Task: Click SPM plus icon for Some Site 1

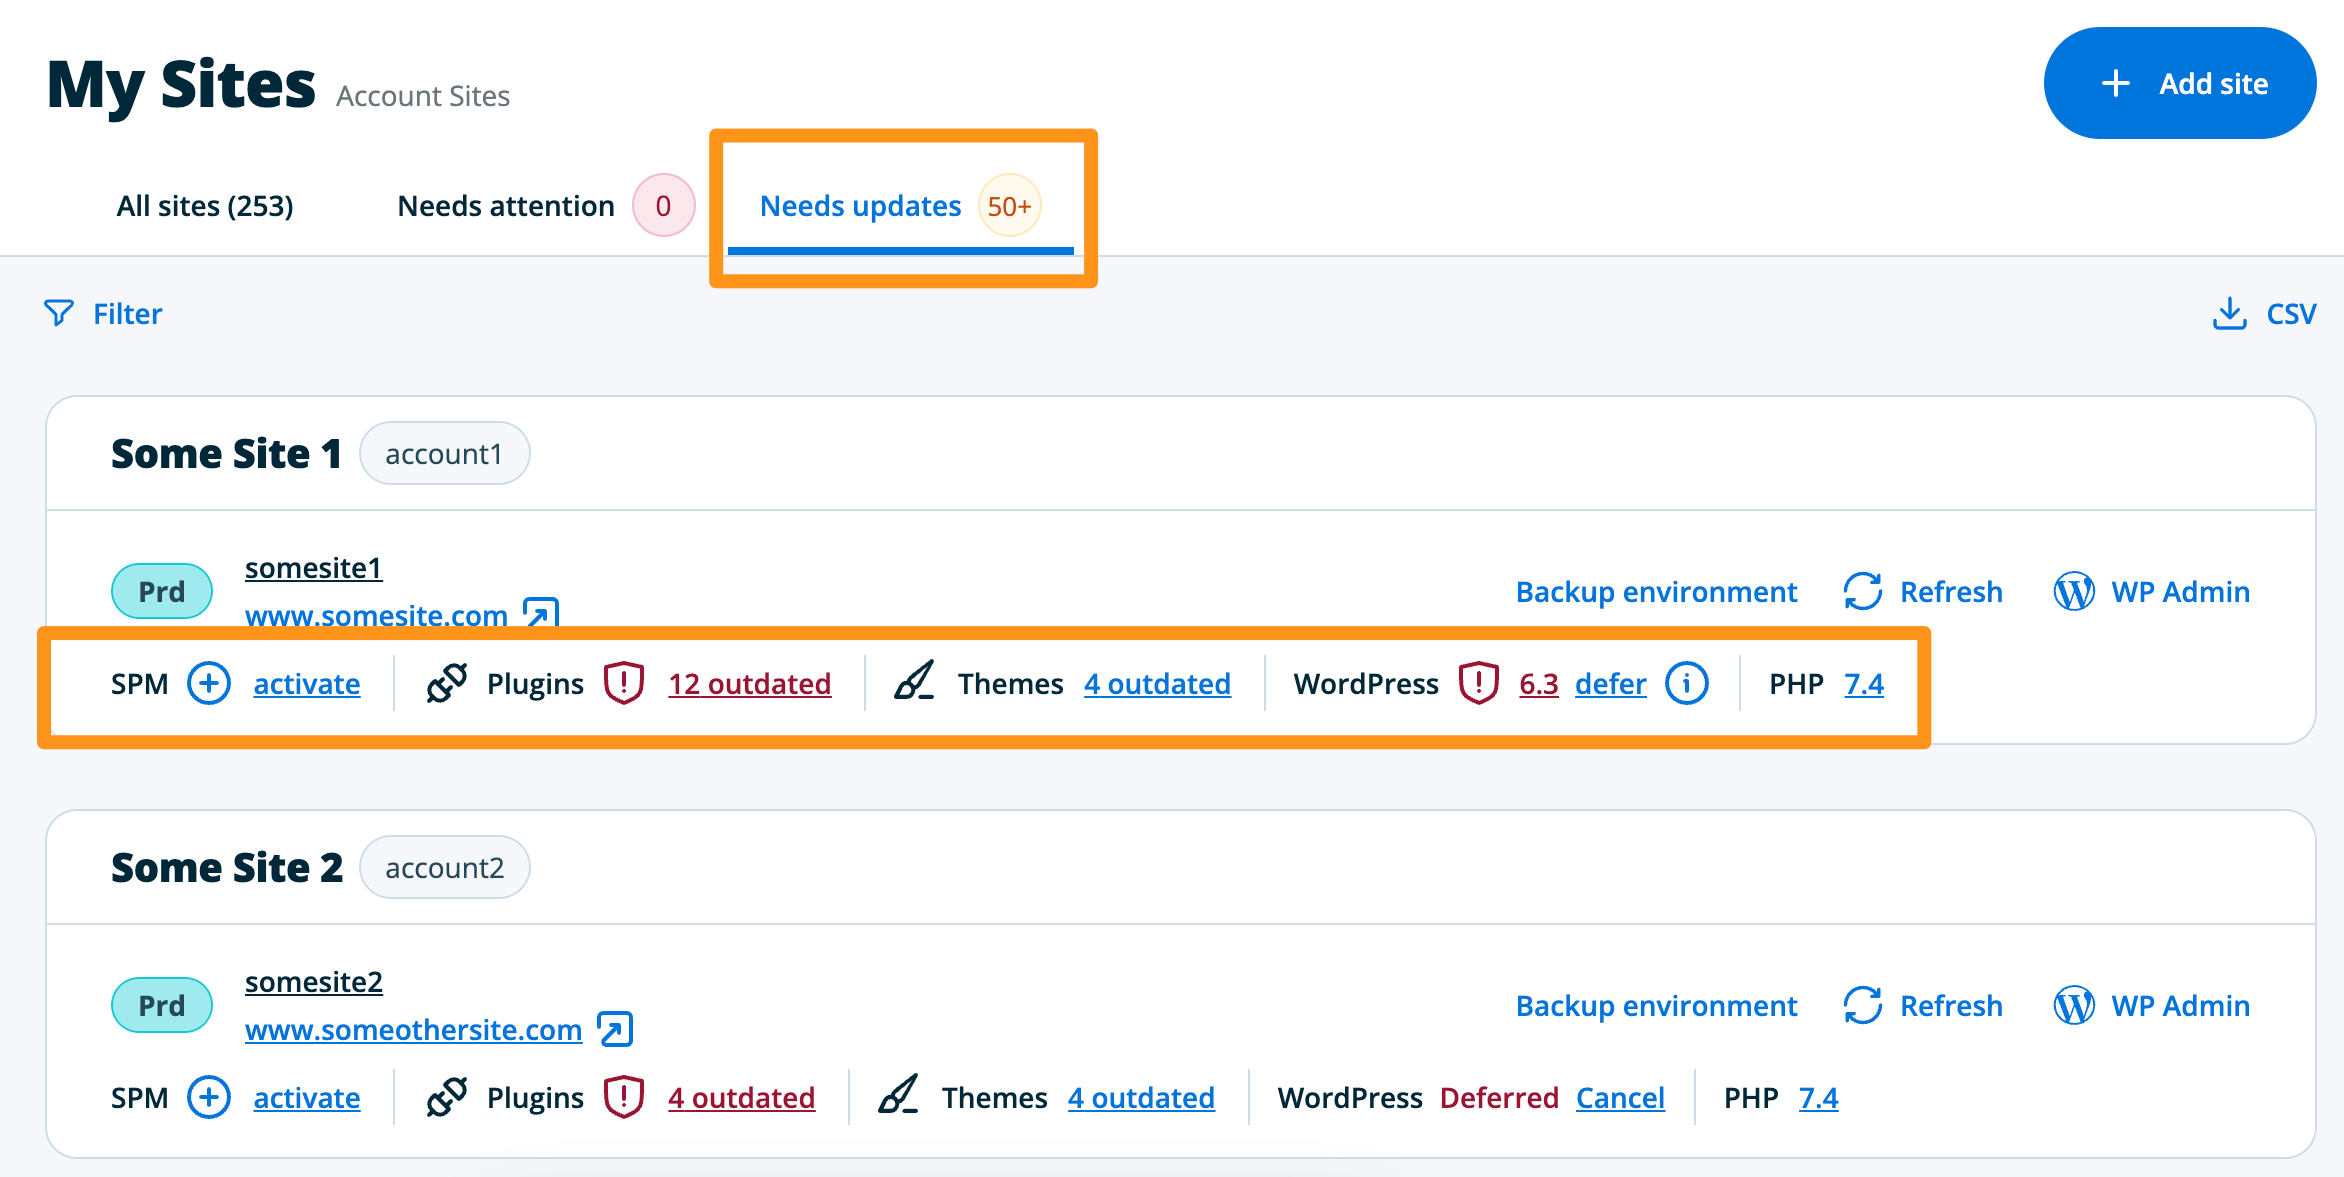Action: tap(209, 684)
